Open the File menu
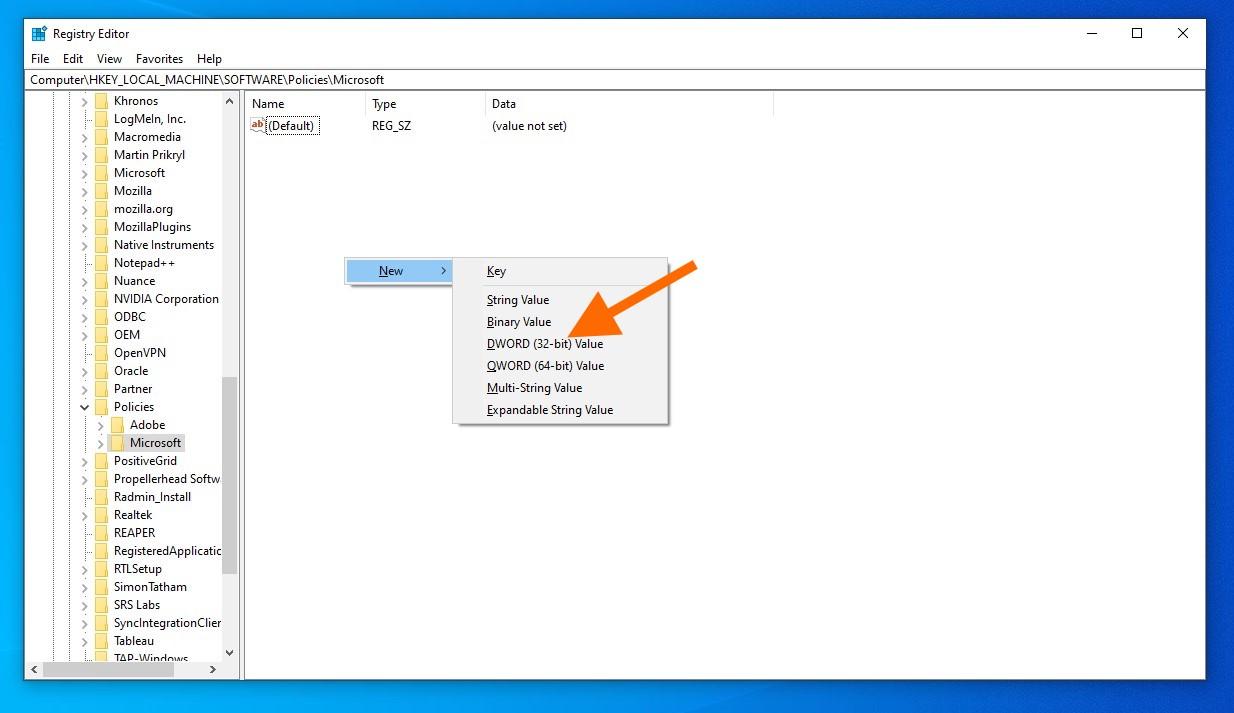1234x713 pixels. point(40,59)
